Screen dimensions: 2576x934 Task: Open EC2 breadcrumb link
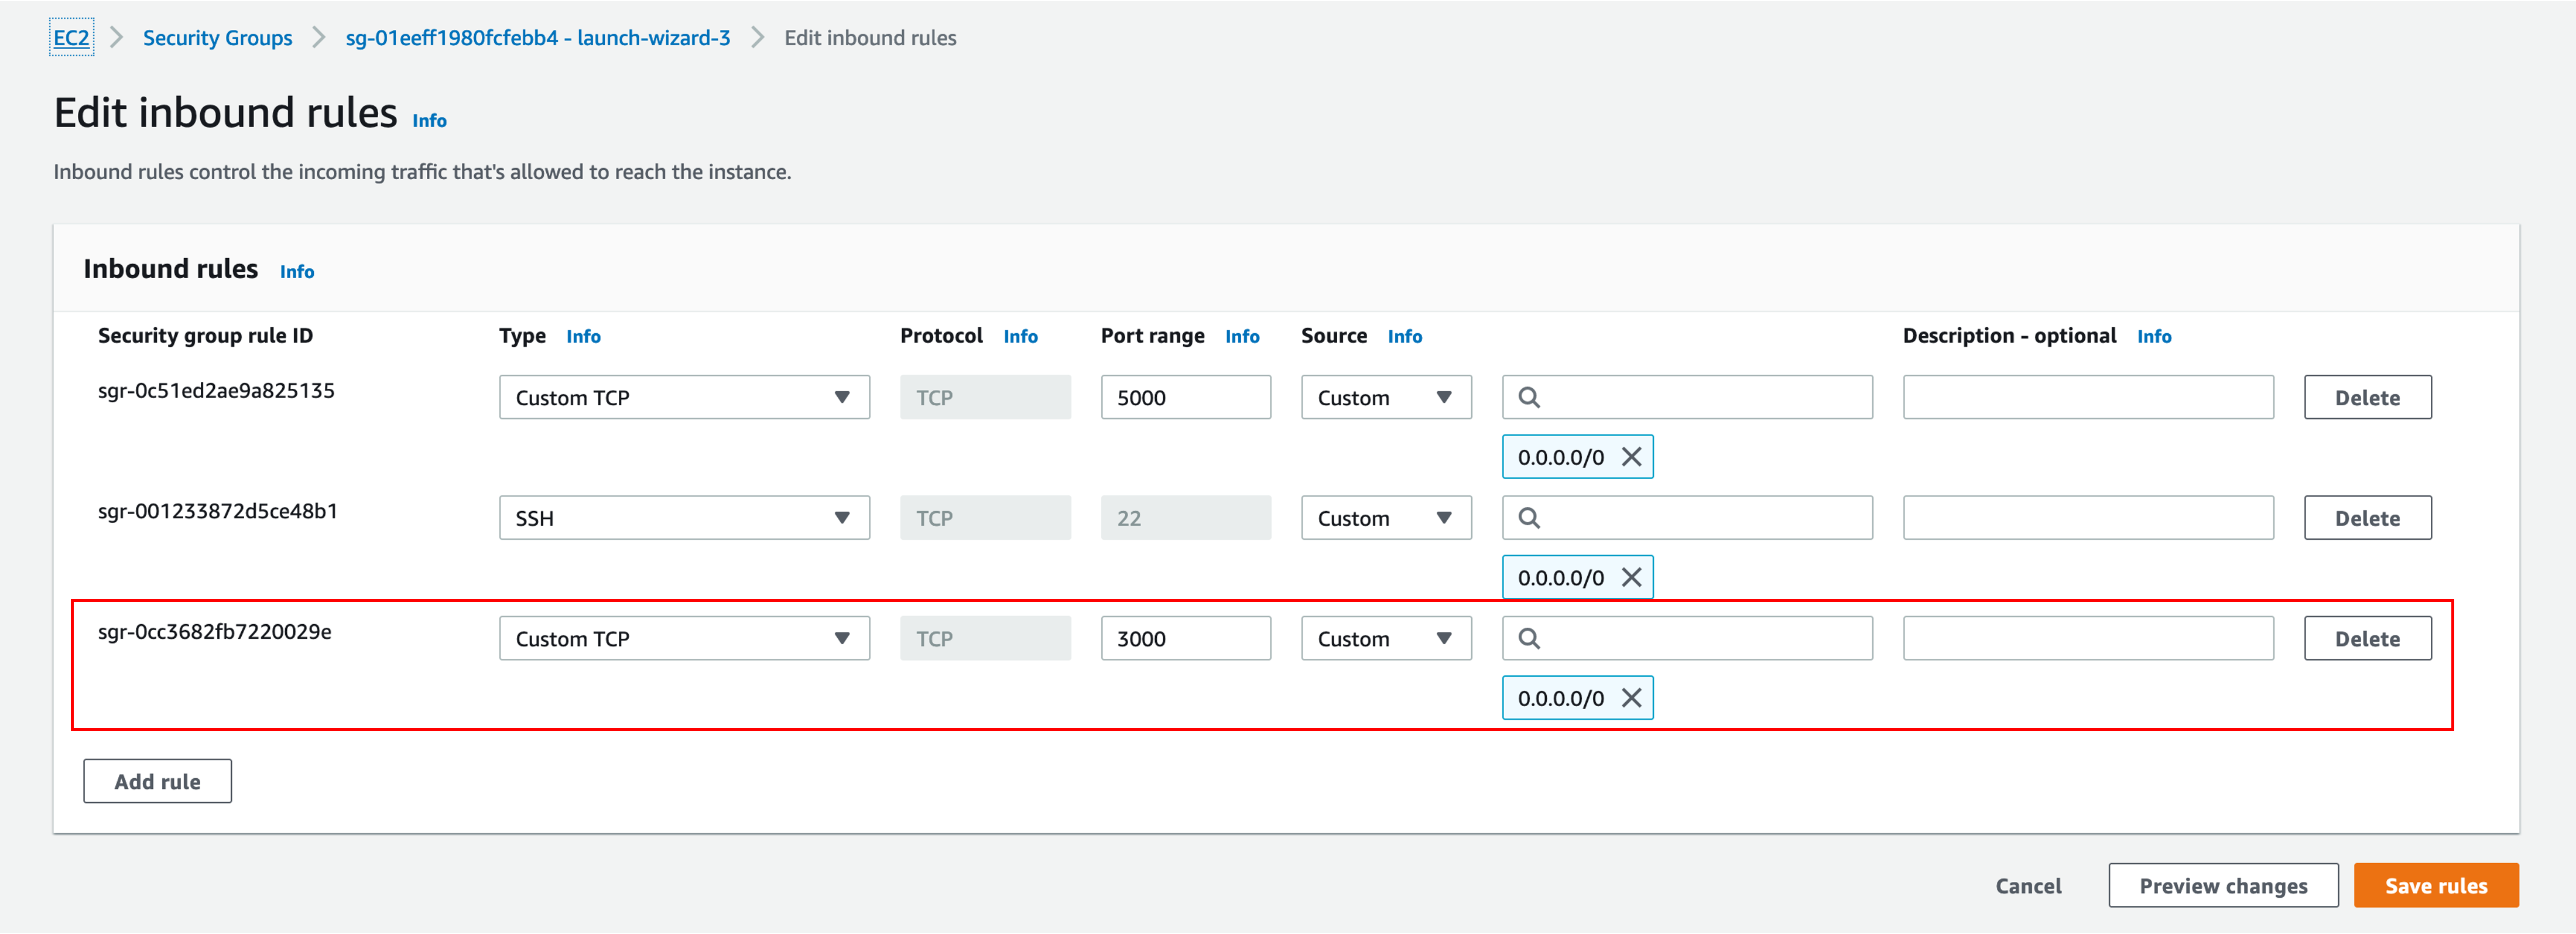click(x=71, y=38)
